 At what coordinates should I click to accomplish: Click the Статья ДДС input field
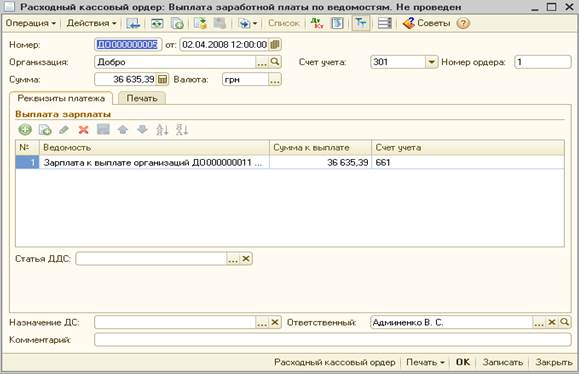[x=151, y=259]
